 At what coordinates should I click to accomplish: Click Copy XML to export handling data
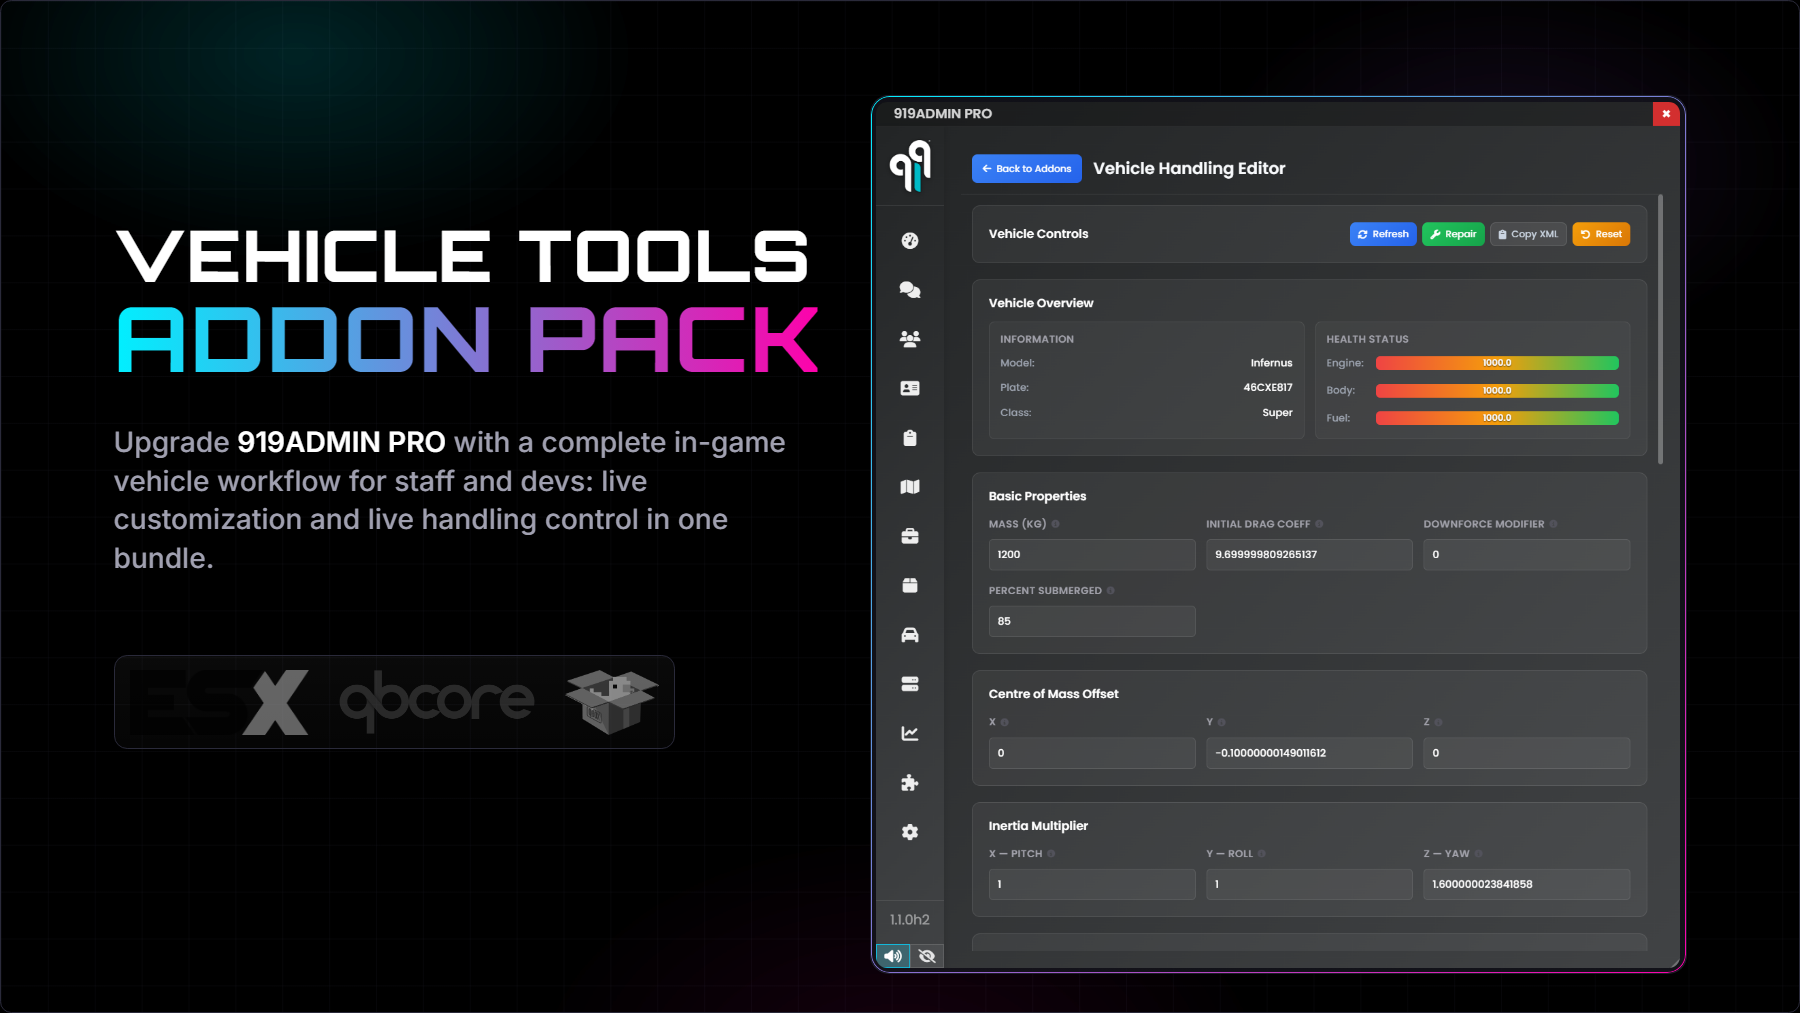(x=1527, y=233)
